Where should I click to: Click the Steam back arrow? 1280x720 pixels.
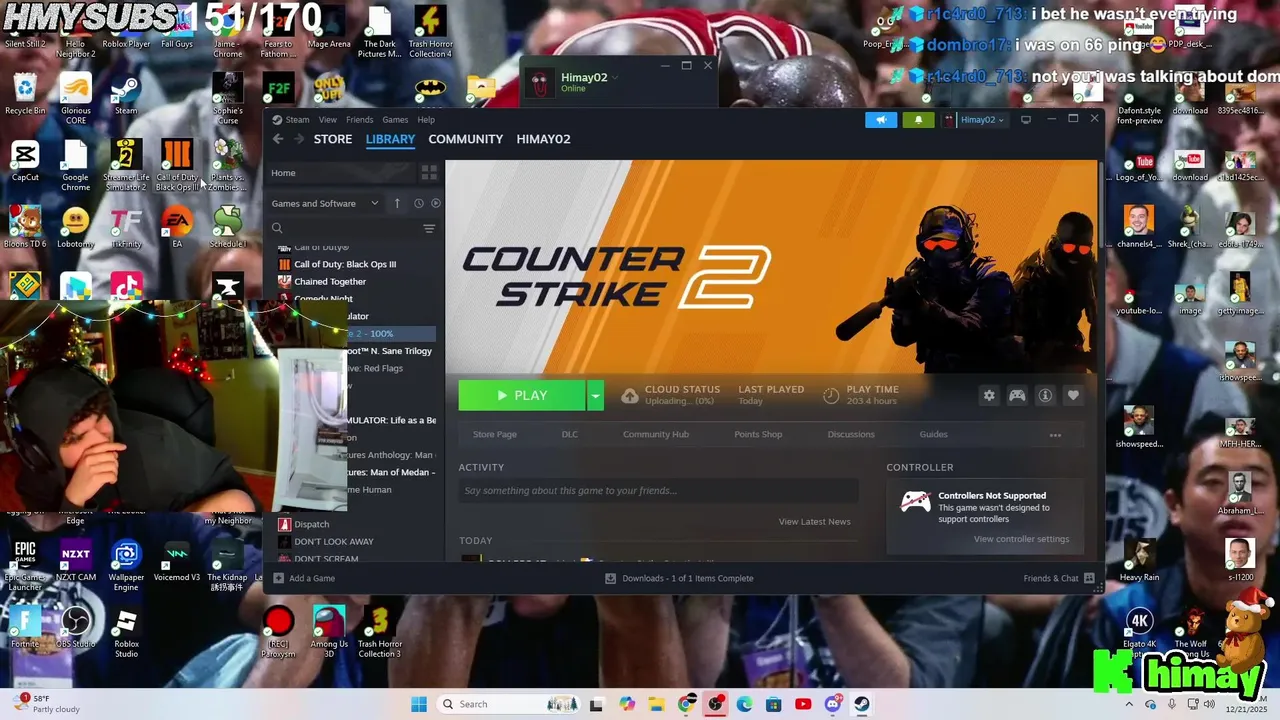pos(278,139)
